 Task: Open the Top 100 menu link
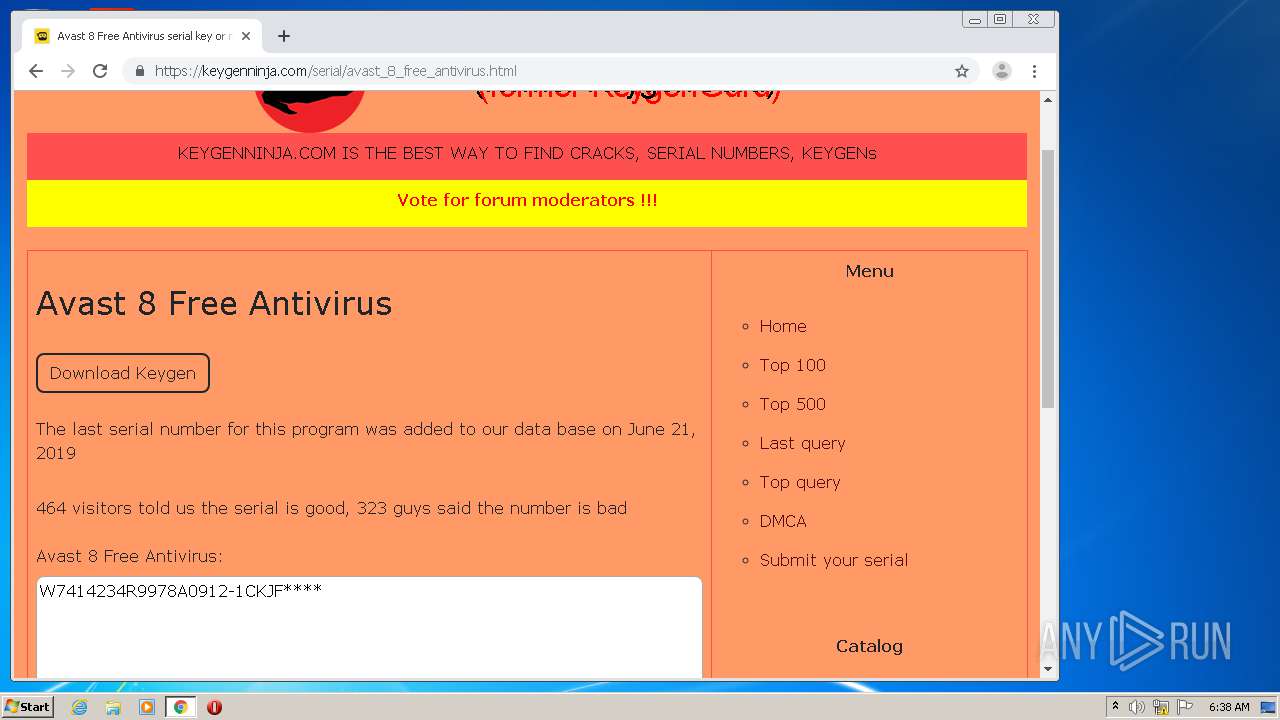pos(793,365)
